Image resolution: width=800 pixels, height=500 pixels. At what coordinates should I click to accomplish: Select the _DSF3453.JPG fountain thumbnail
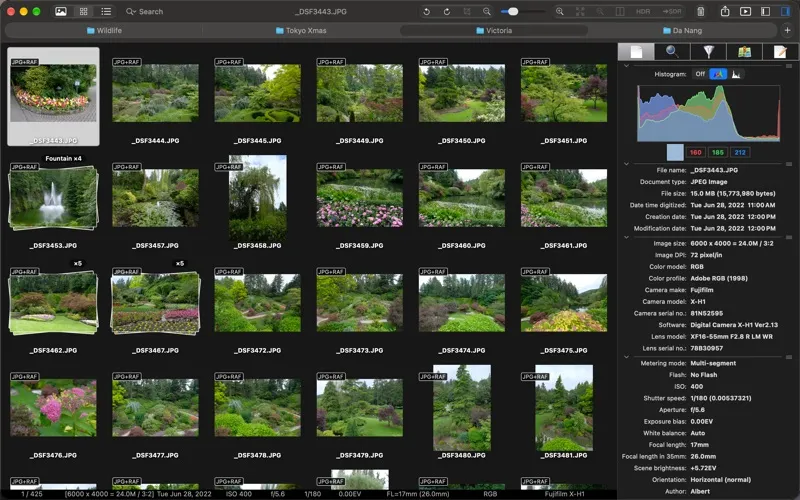pyautogui.click(x=53, y=197)
